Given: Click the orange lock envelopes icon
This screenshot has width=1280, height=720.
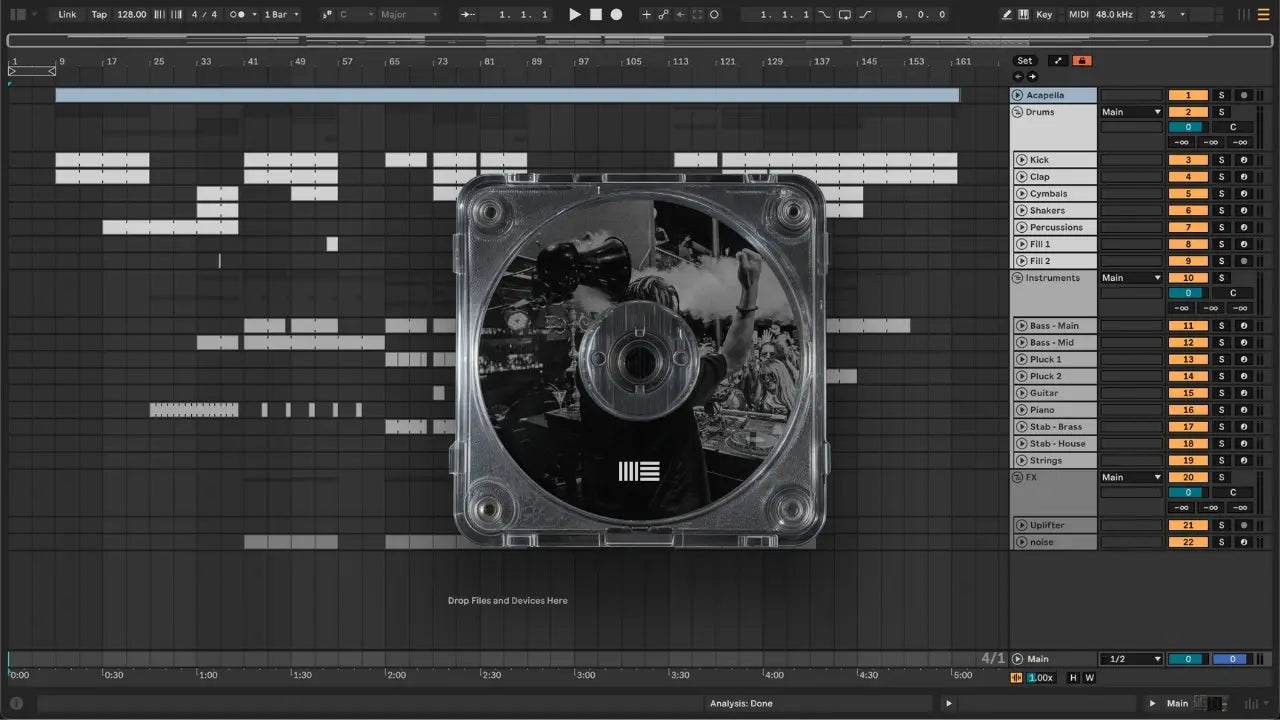Looking at the screenshot, I should (x=1082, y=61).
